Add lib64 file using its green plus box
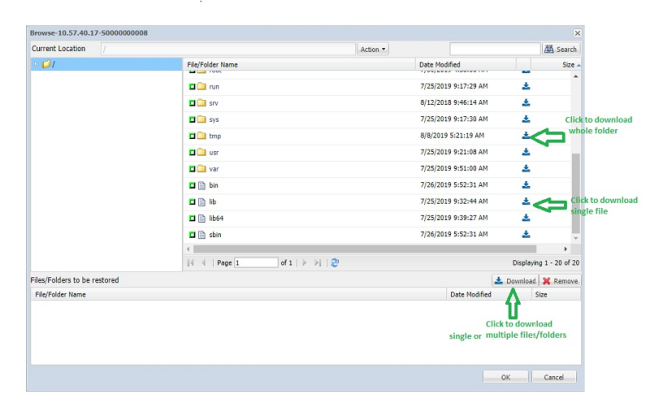Viewport: 650px width, 420px height. click(192, 218)
